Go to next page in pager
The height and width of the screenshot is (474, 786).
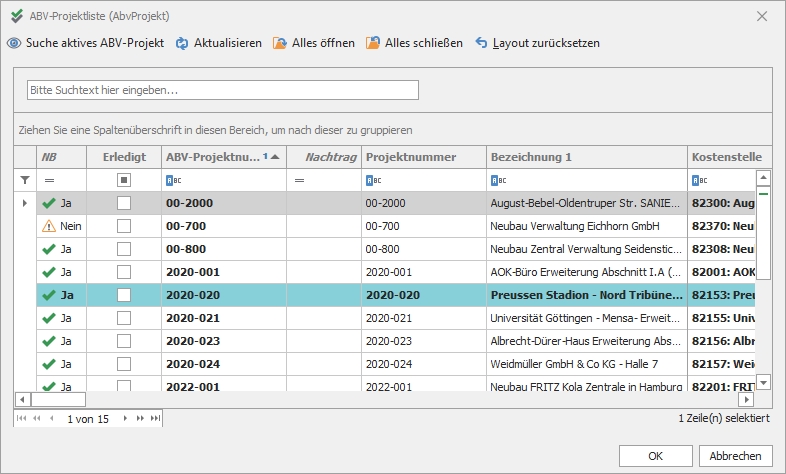click(126, 419)
